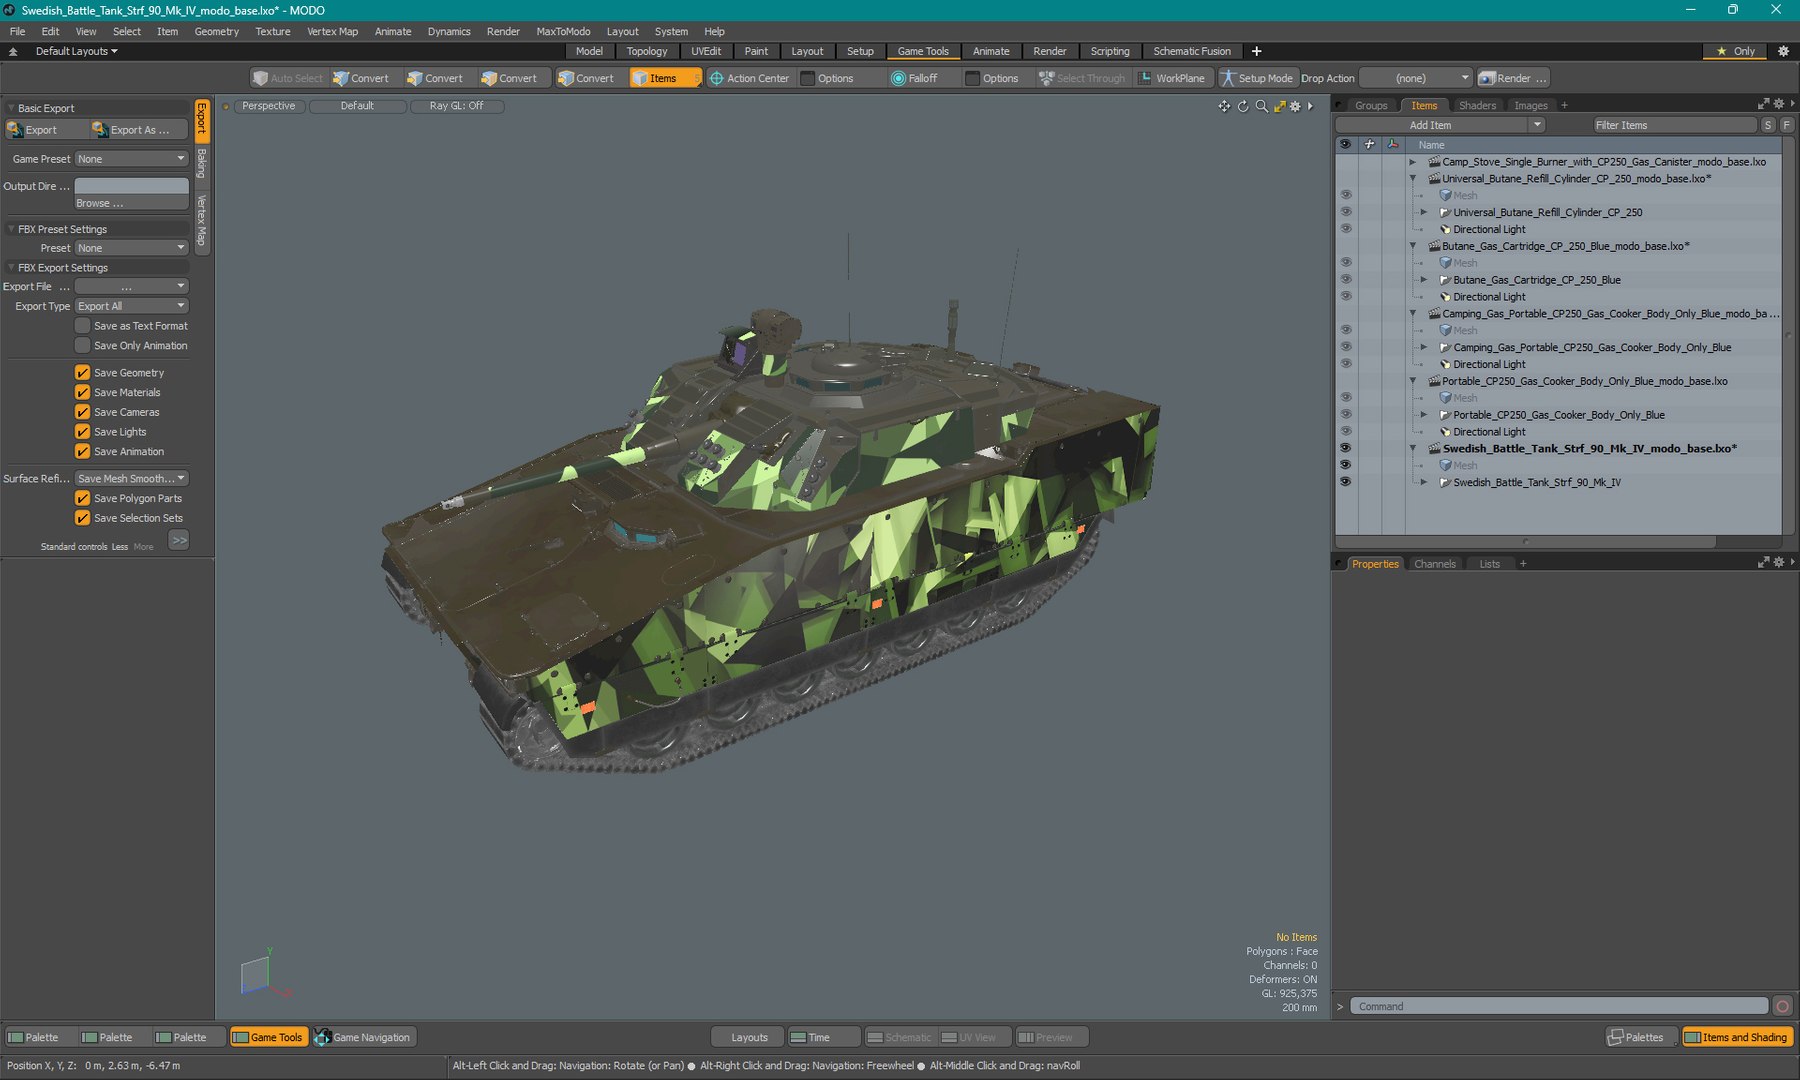Collapse Swedish_Battle_Tank_Strf_90_Mk_IV_modo_base.lxo scene
This screenshot has height=1080, width=1800.
point(1412,449)
